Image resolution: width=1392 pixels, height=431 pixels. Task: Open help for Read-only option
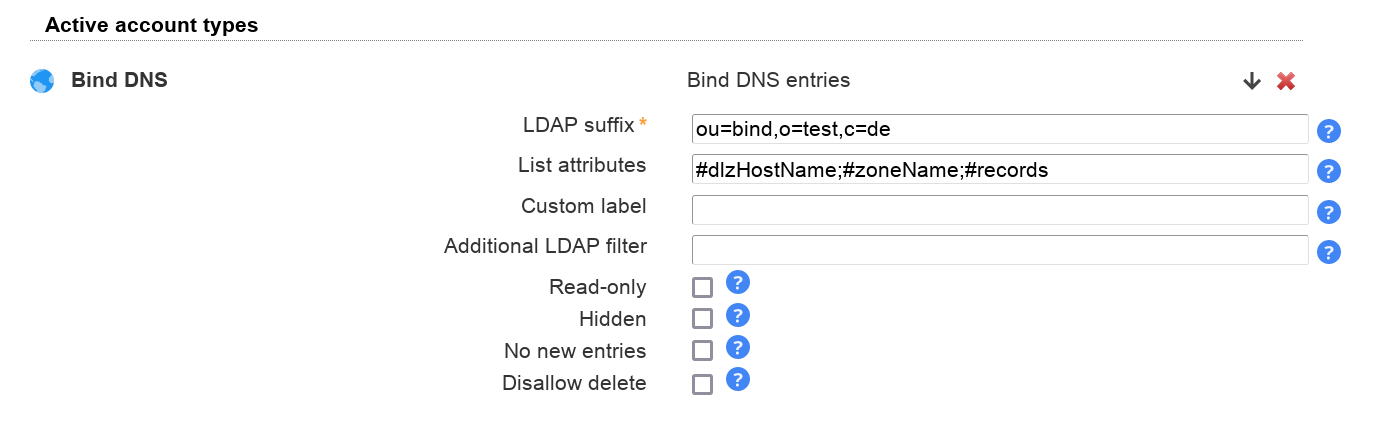tap(738, 282)
